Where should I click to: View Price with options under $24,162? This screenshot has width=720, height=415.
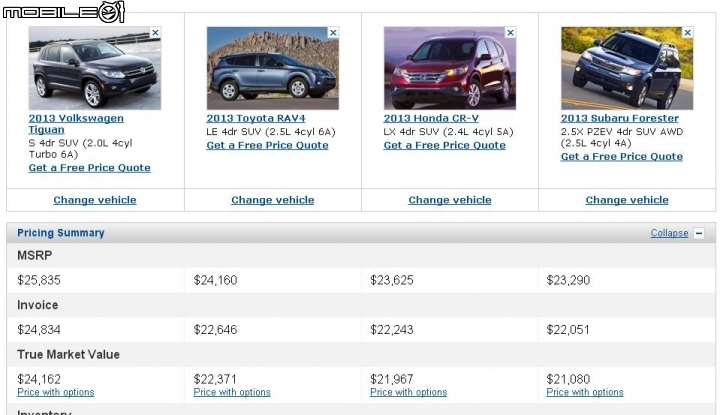[x=56, y=393]
